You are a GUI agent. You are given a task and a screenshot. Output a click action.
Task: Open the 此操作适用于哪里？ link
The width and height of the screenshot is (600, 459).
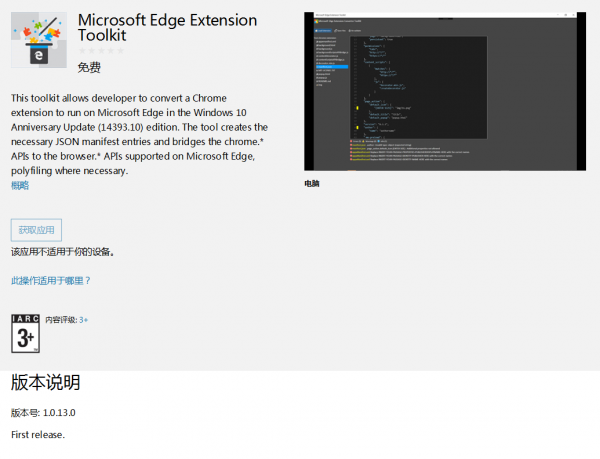click(x=51, y=281)
